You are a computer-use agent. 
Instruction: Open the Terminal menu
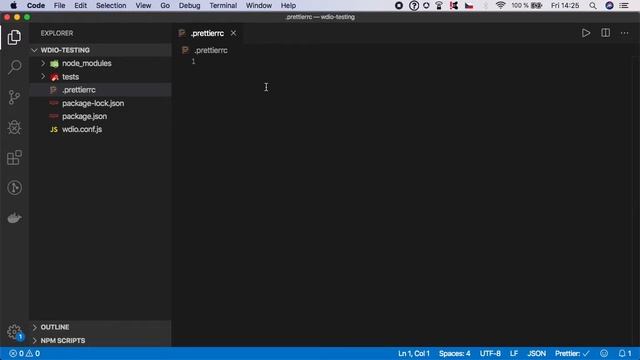click(x=223, y=6)
